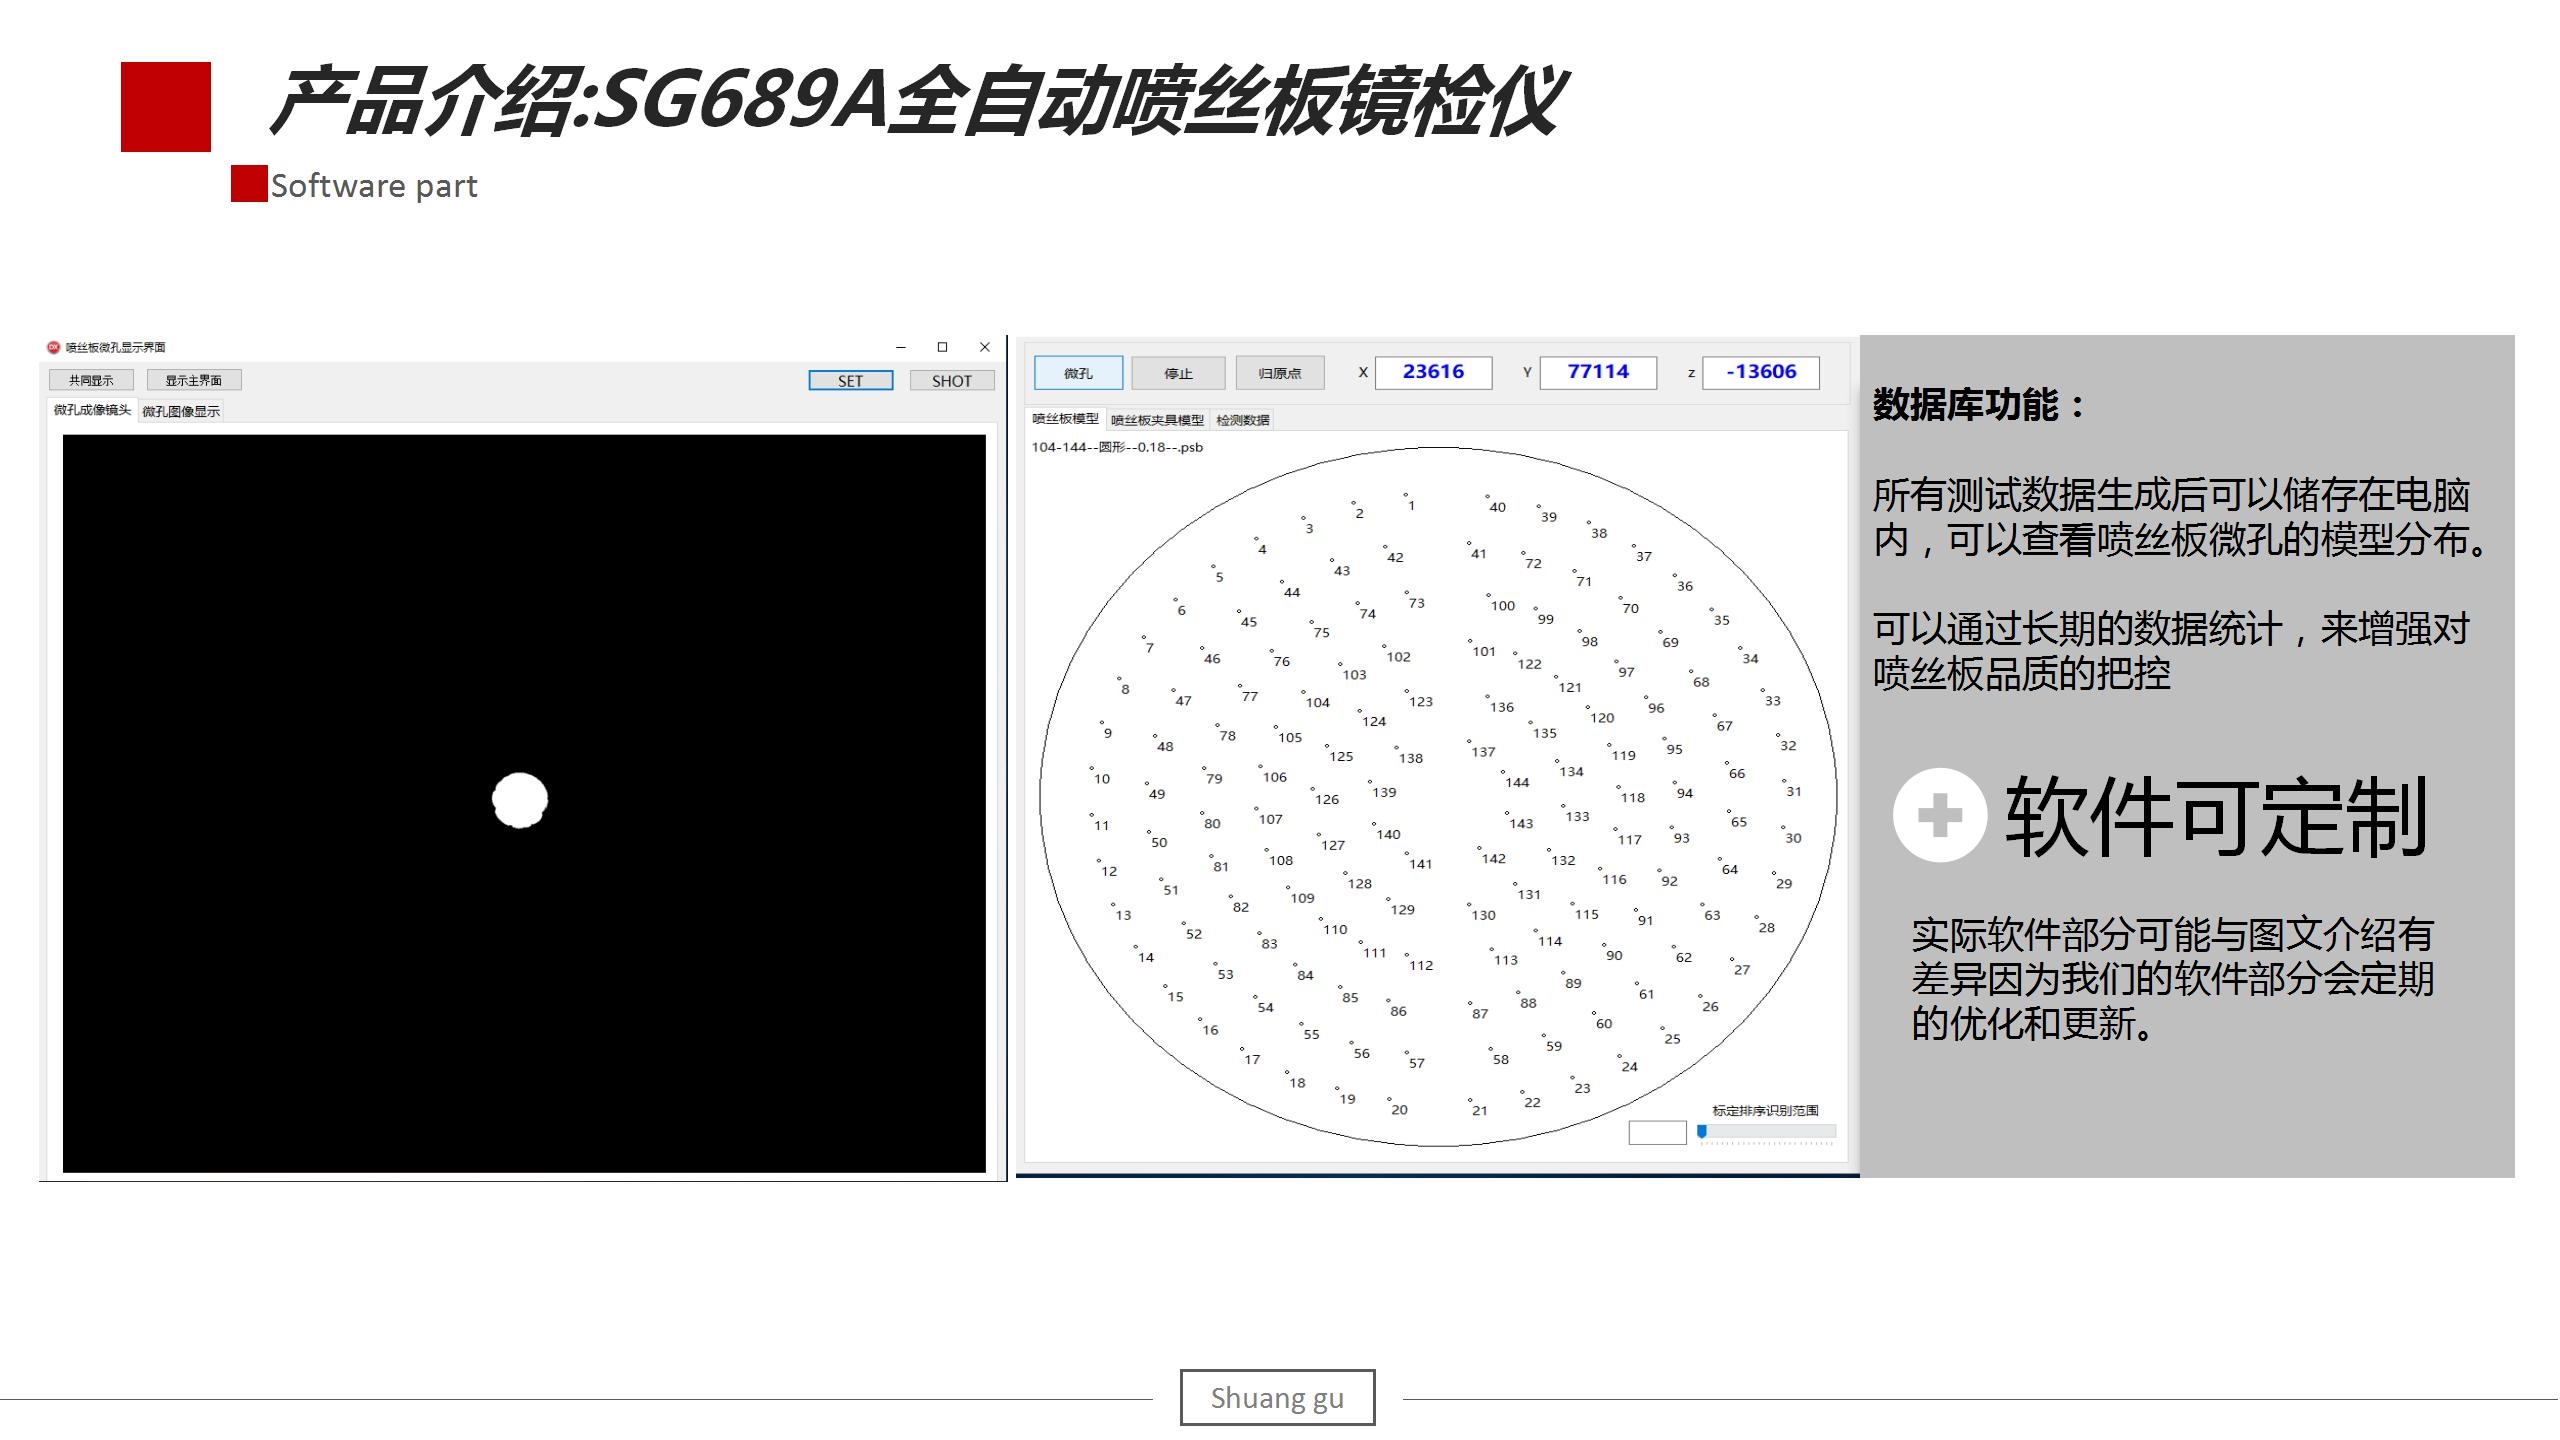Click the empty box beside the slider
The width and height of the screenshot is (2560, 1440).
pos(1657,1133)
